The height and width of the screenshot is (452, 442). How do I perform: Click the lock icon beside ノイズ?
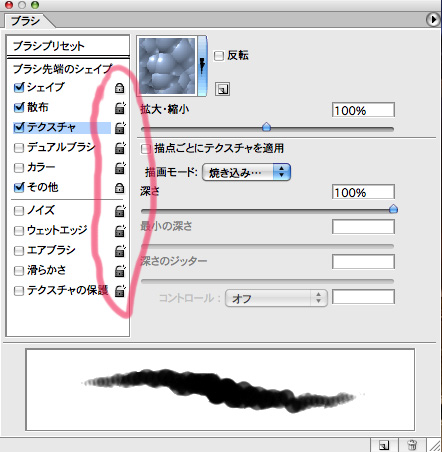[x=120, y=211]
